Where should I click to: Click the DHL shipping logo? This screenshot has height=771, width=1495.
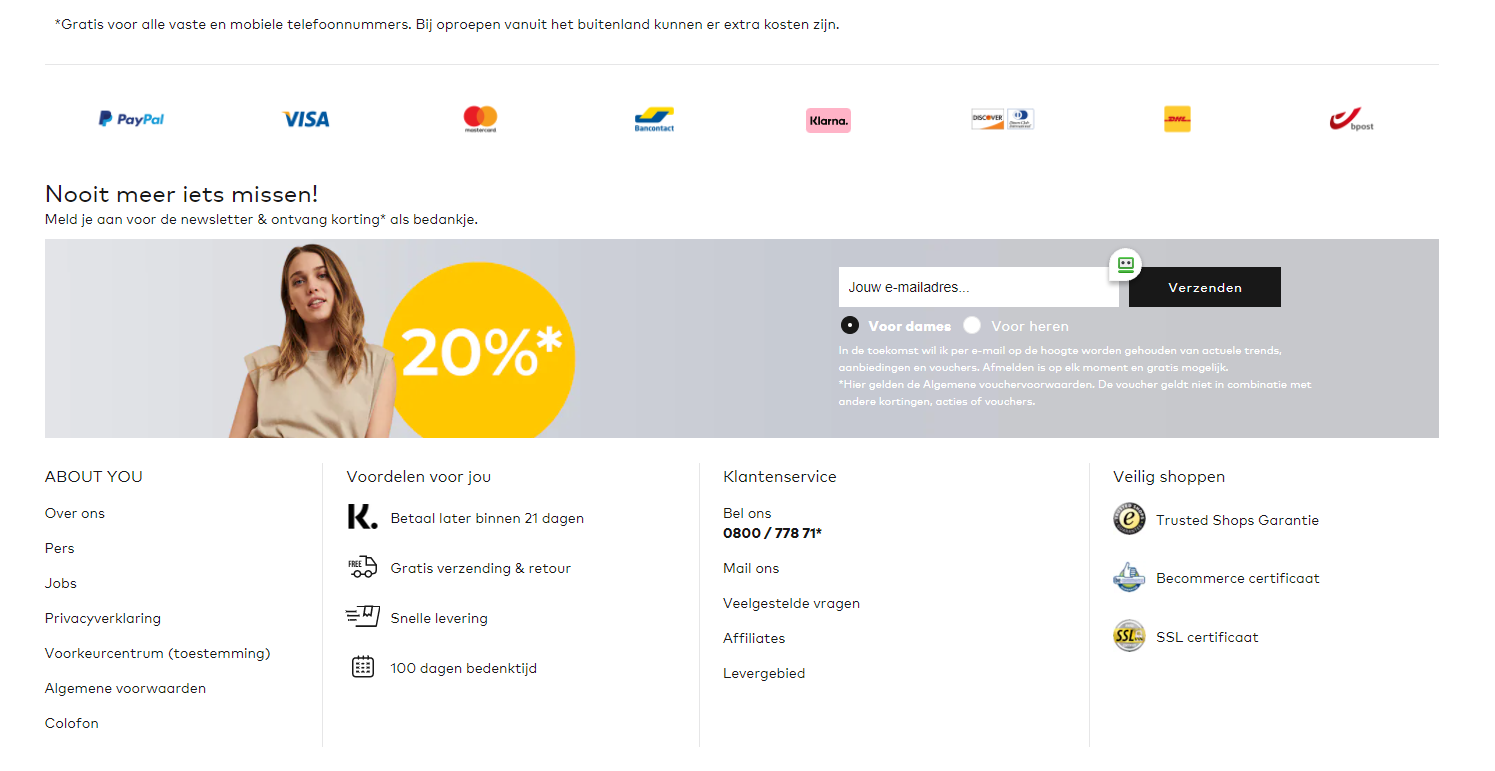pyautogui.click(x=1177, y=119)
